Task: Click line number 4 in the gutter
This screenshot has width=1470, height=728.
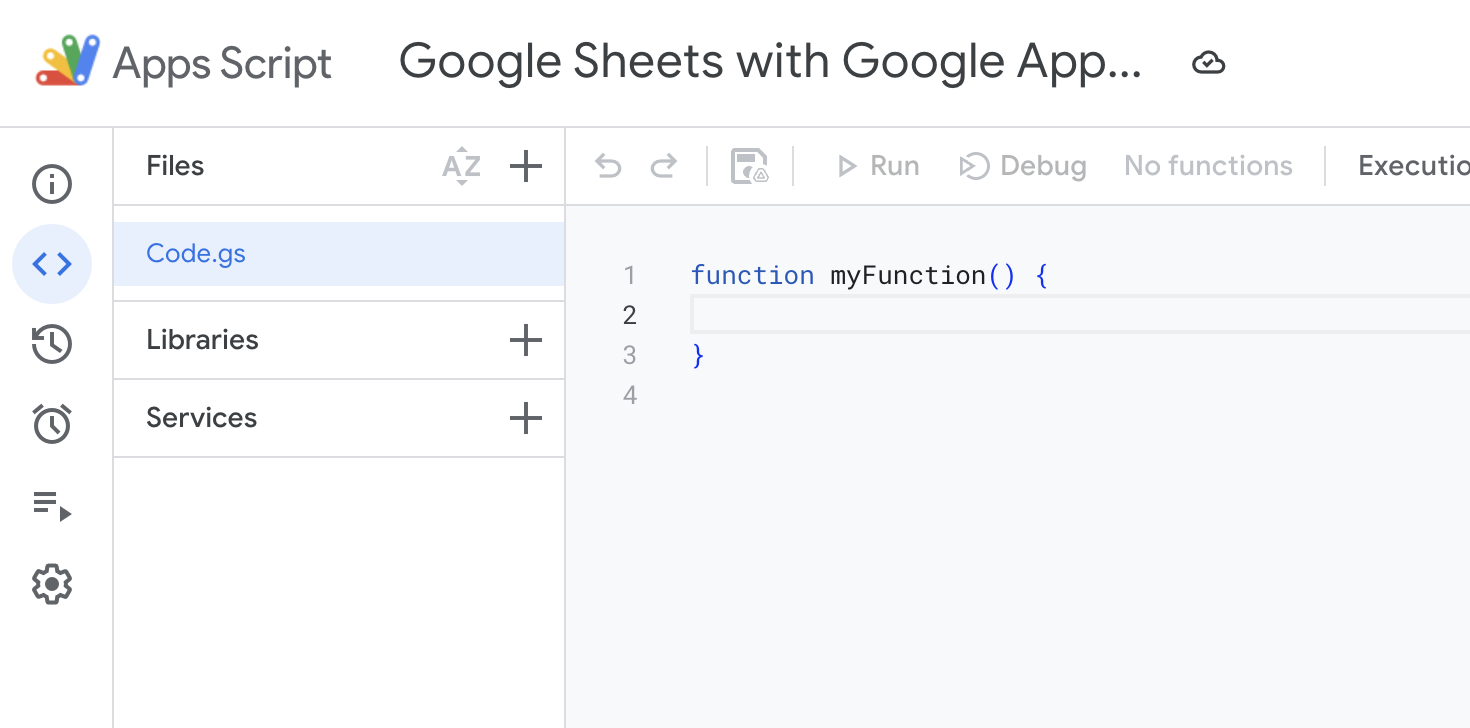Action: 629,395
